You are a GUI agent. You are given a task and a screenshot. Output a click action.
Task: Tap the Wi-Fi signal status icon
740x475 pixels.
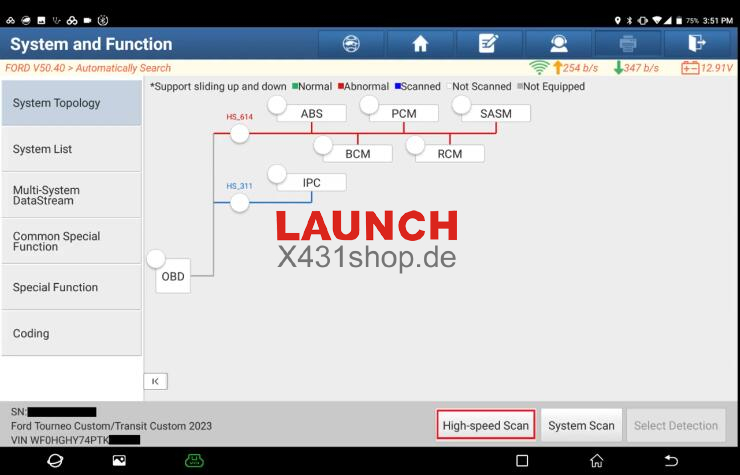(539, 68)
